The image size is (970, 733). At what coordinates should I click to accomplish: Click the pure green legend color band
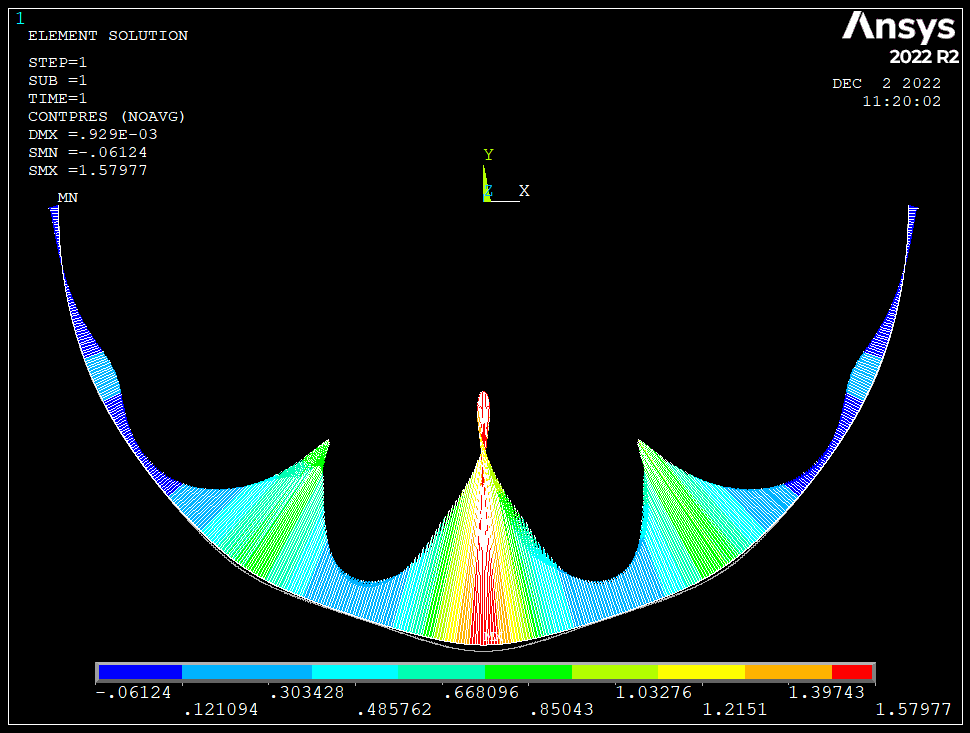(x=528, y=672)
